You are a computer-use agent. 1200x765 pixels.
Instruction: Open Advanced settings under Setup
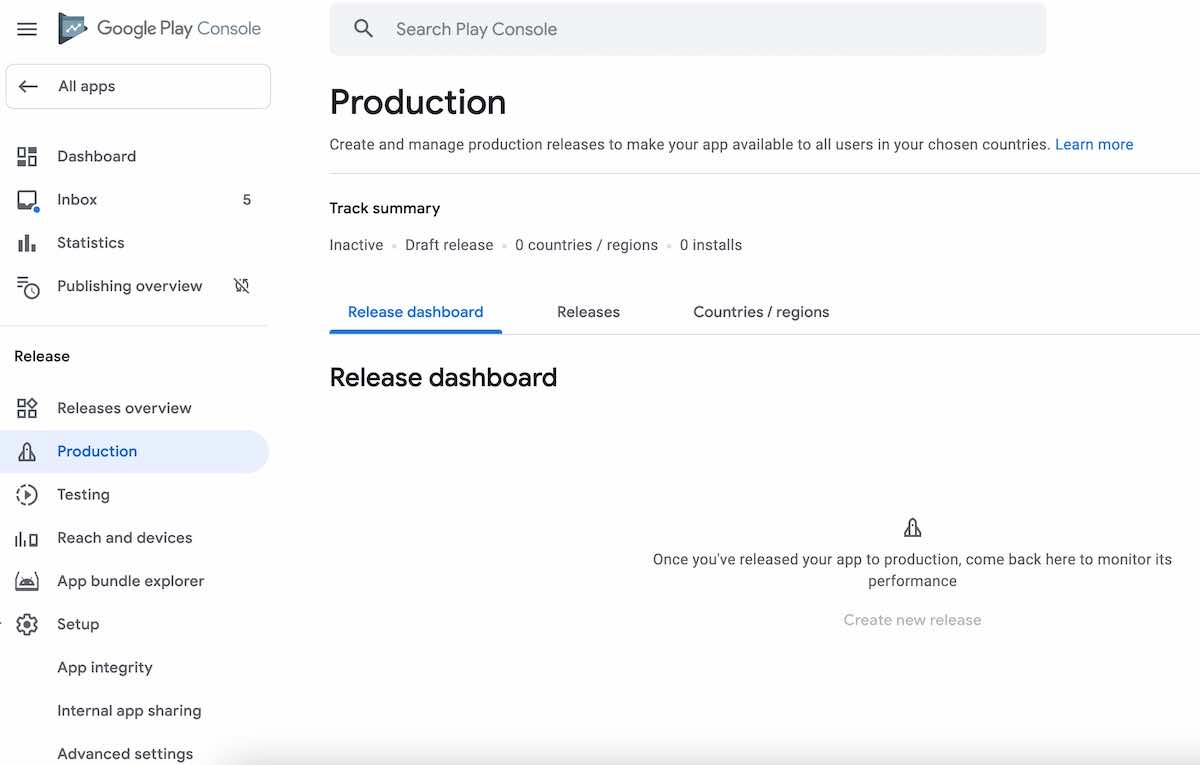tap(125, 753)
